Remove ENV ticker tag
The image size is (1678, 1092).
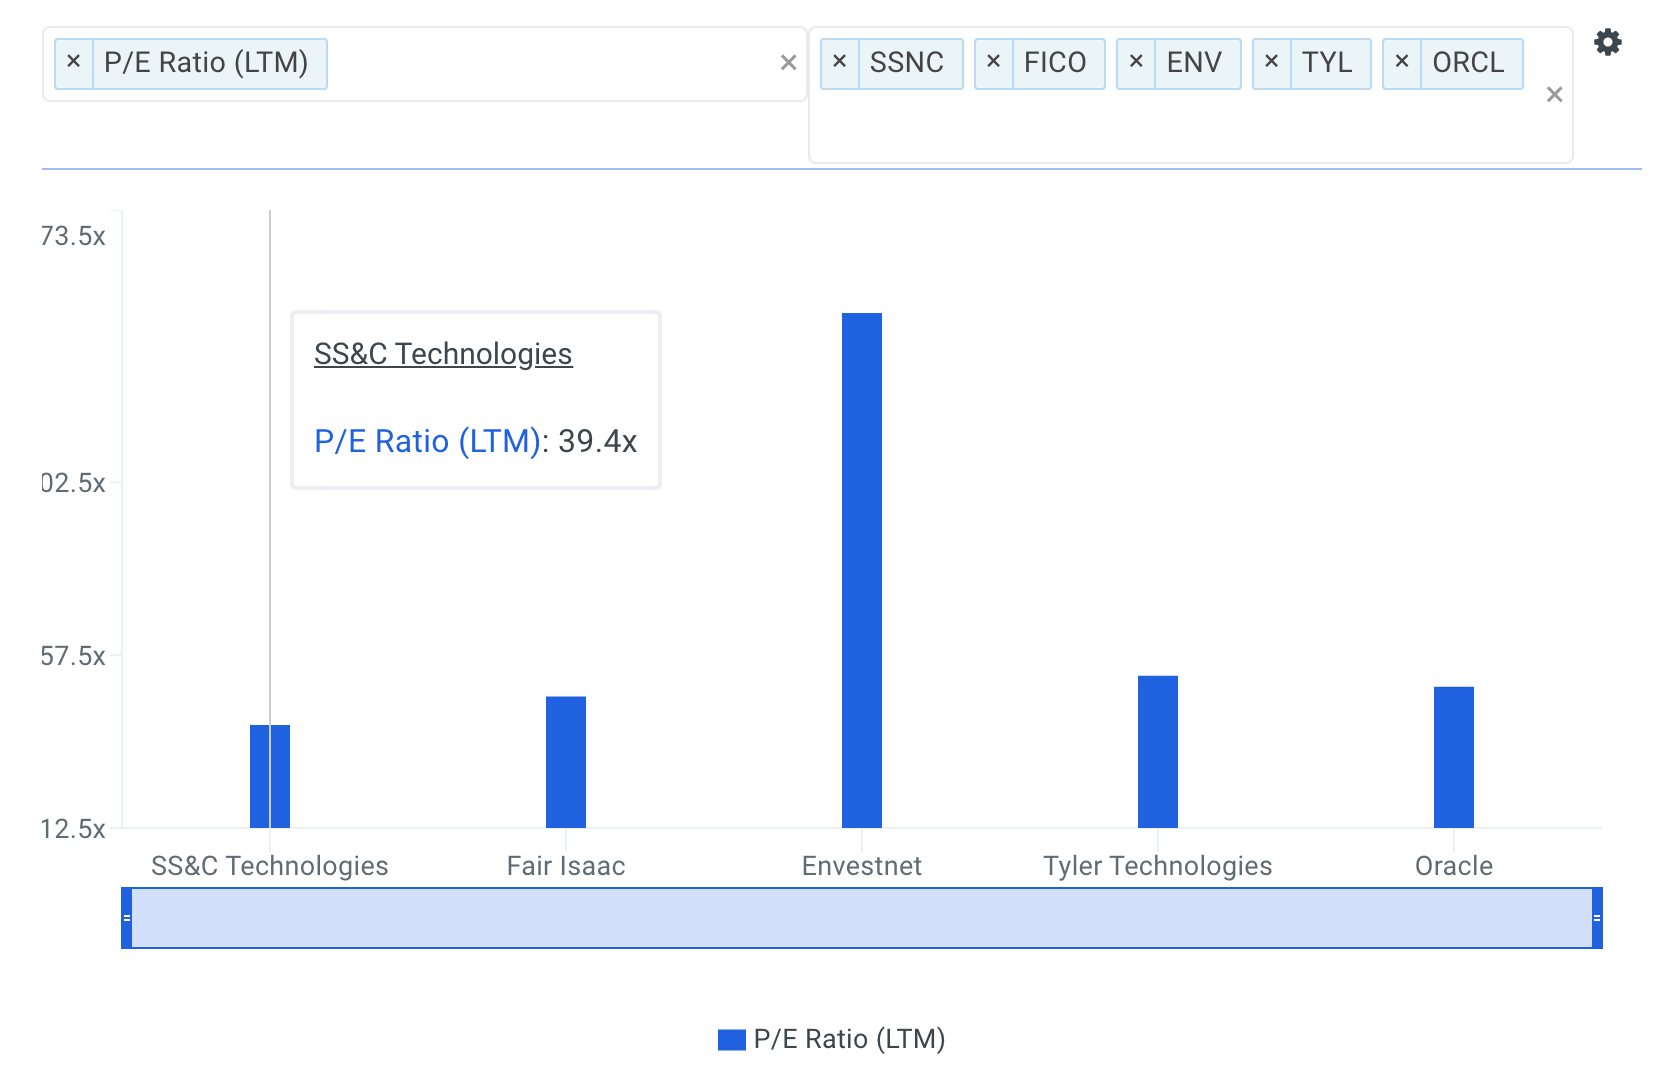point(1136,62)
